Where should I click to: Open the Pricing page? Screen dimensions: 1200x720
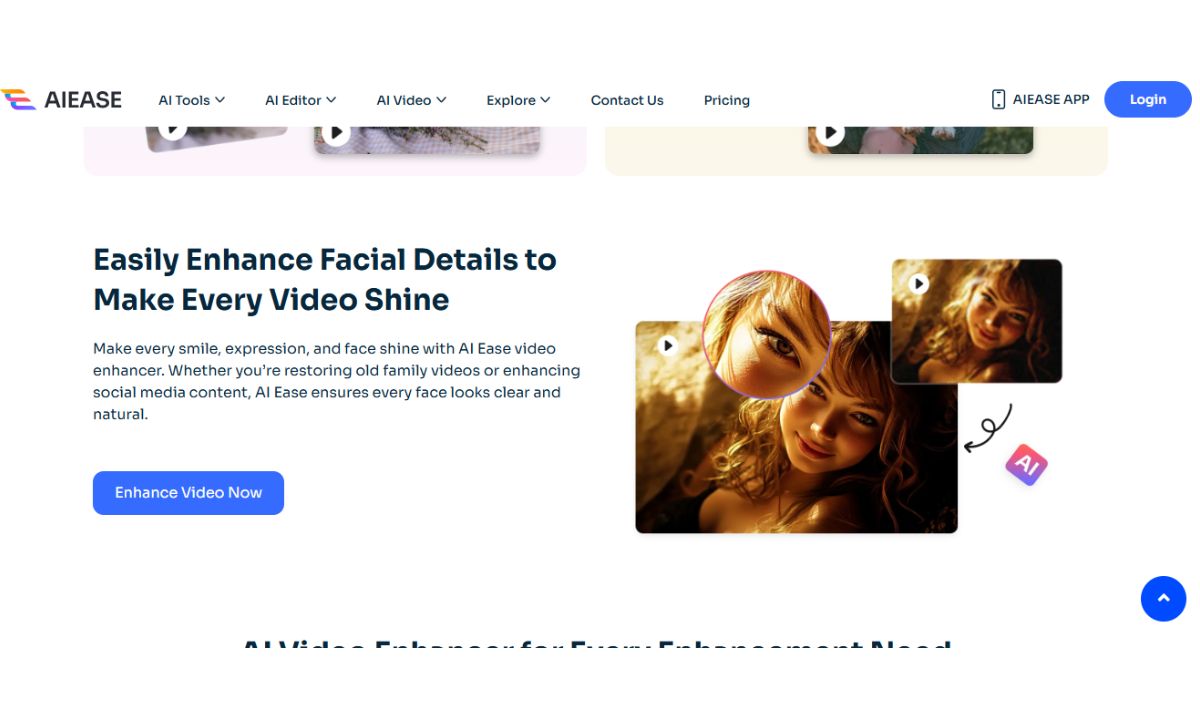pos(726,100)
